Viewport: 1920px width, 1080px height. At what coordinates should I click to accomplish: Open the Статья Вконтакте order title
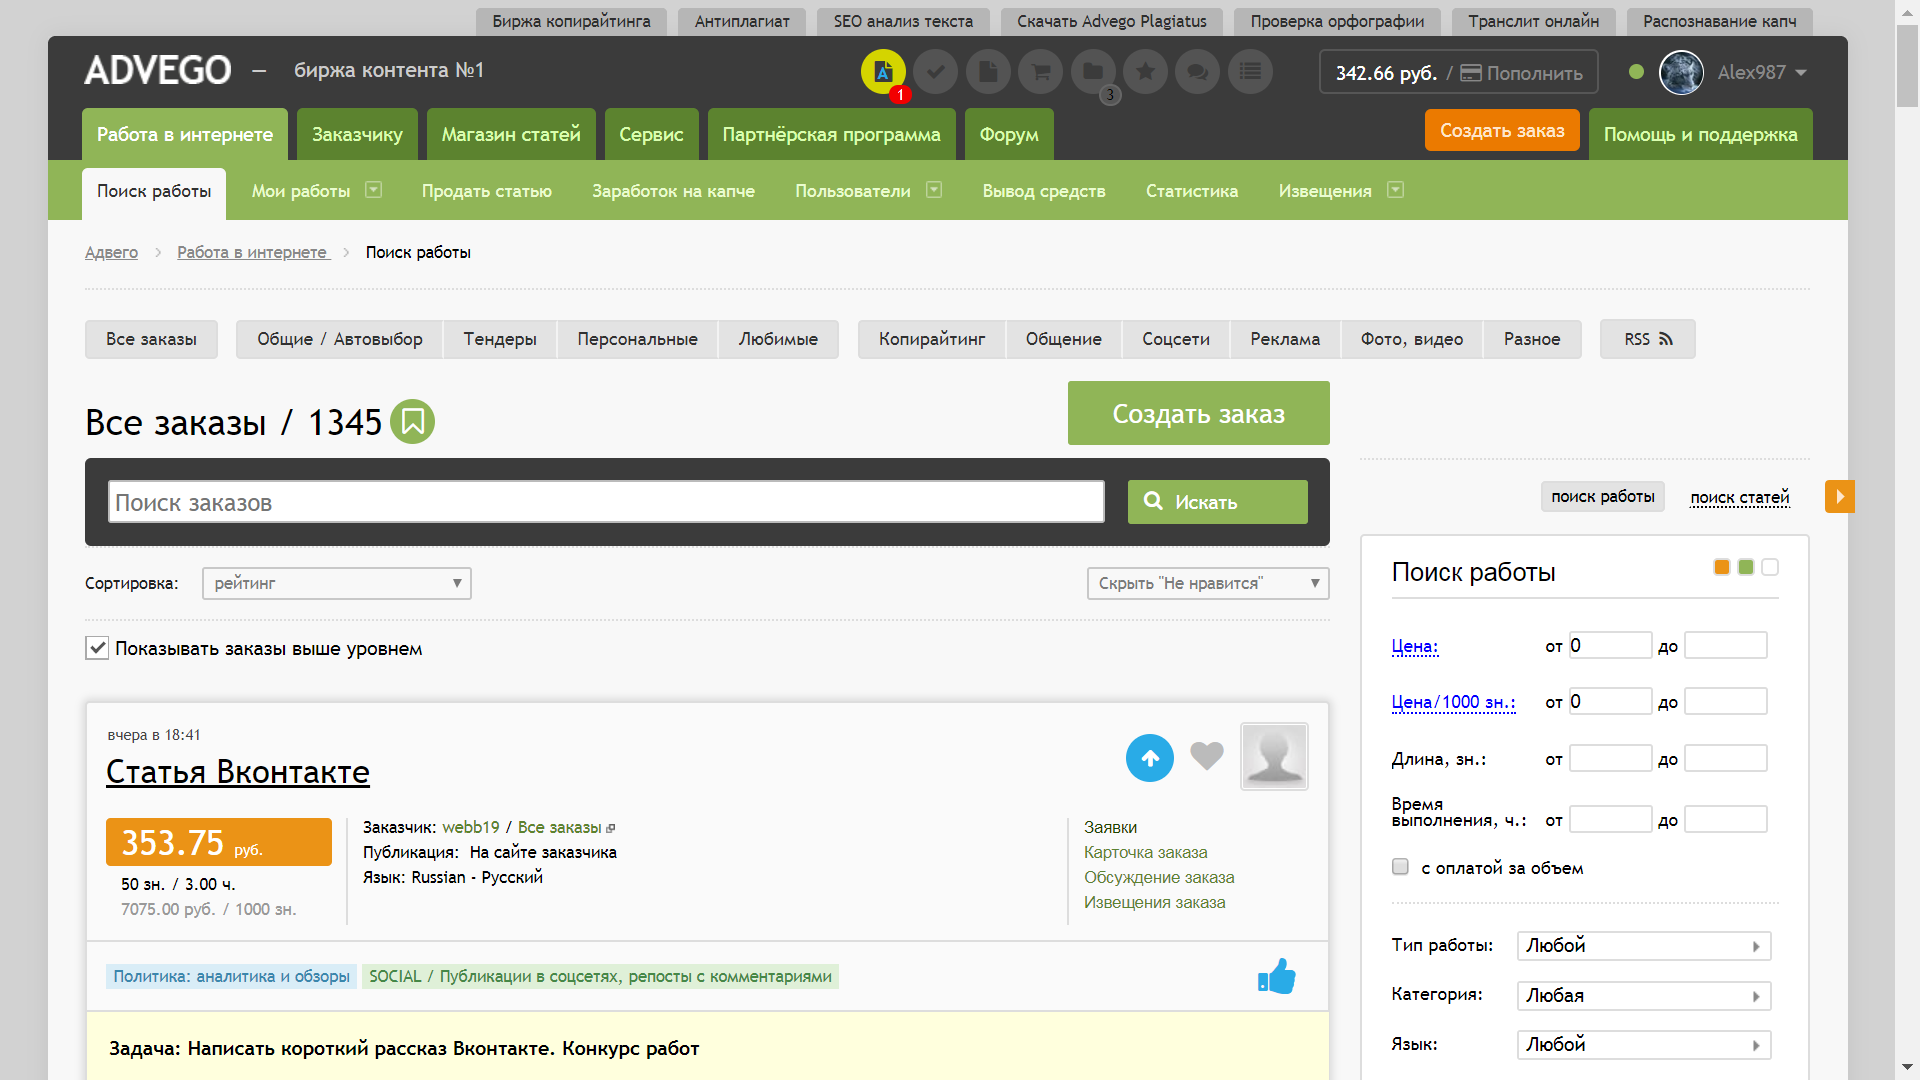pos(238,772)
